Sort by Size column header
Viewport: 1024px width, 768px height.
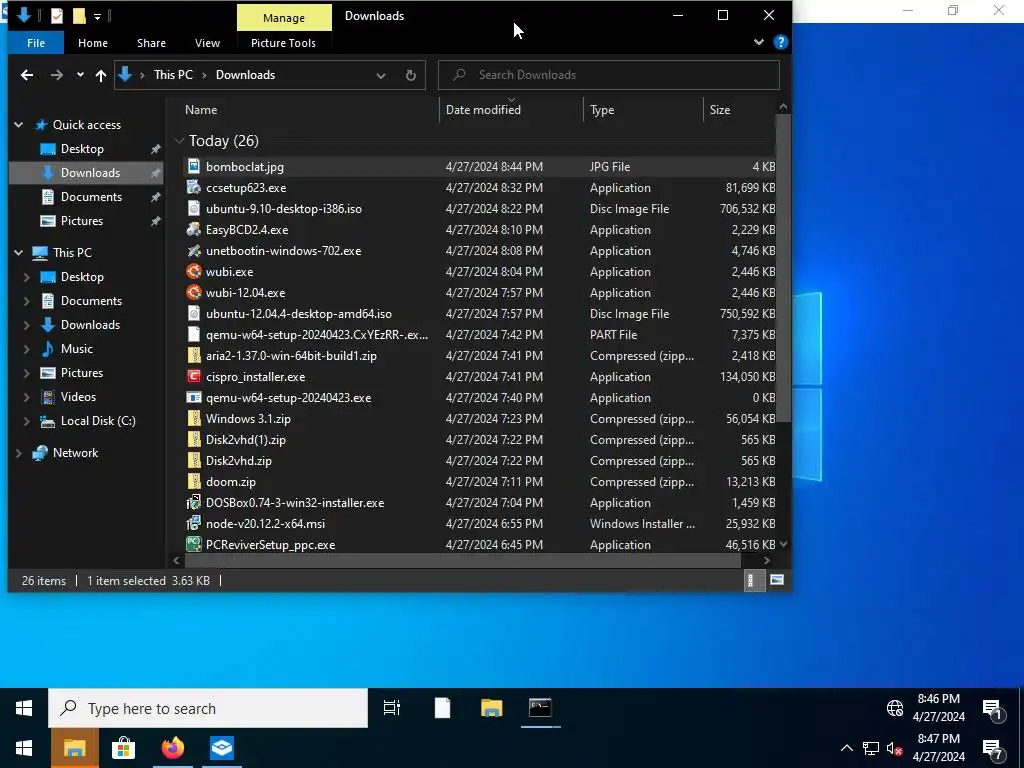coord(739,110)
